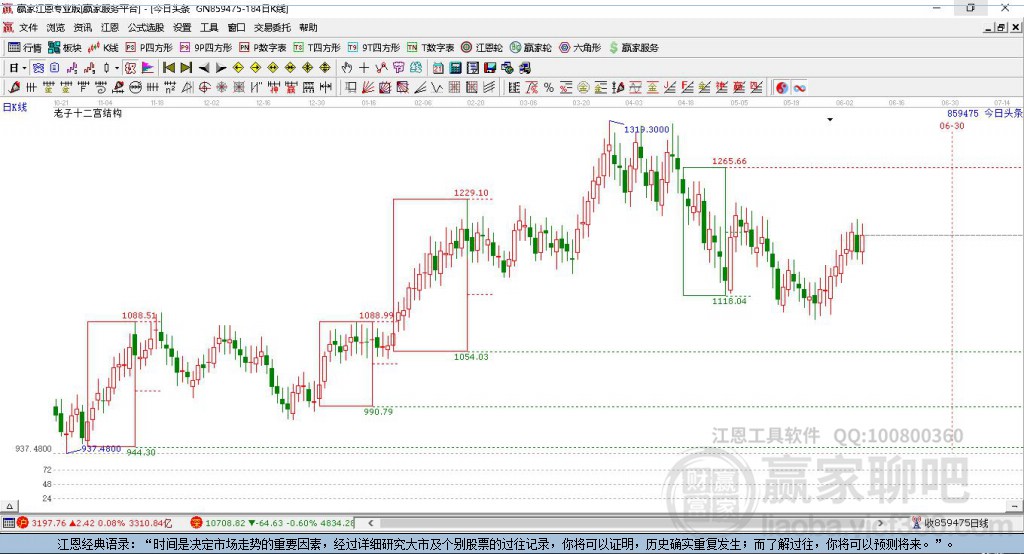Open the 江恩 menu
The width and height of the screenshot is (1024, 554).
pyautogui.click(x=110, y=27)
